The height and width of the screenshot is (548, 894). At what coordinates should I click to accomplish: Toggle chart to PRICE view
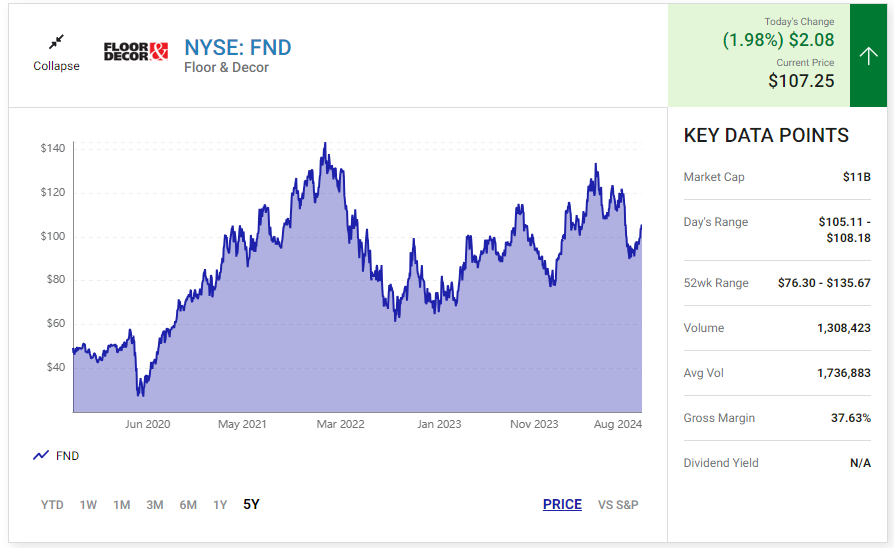click(x=562, y=505)
